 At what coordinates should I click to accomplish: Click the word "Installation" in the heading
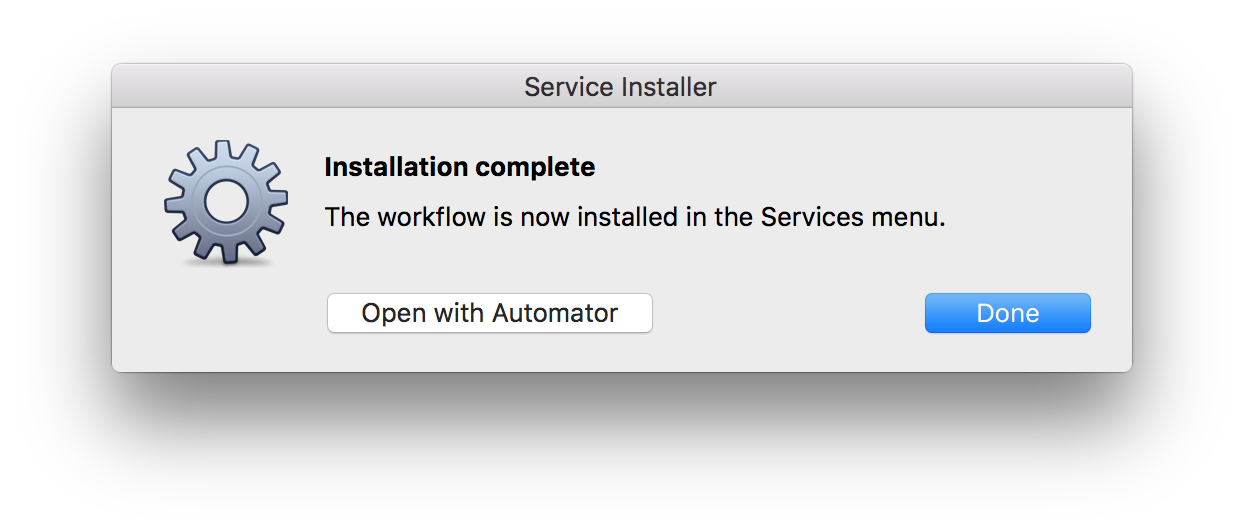[397, 167]
